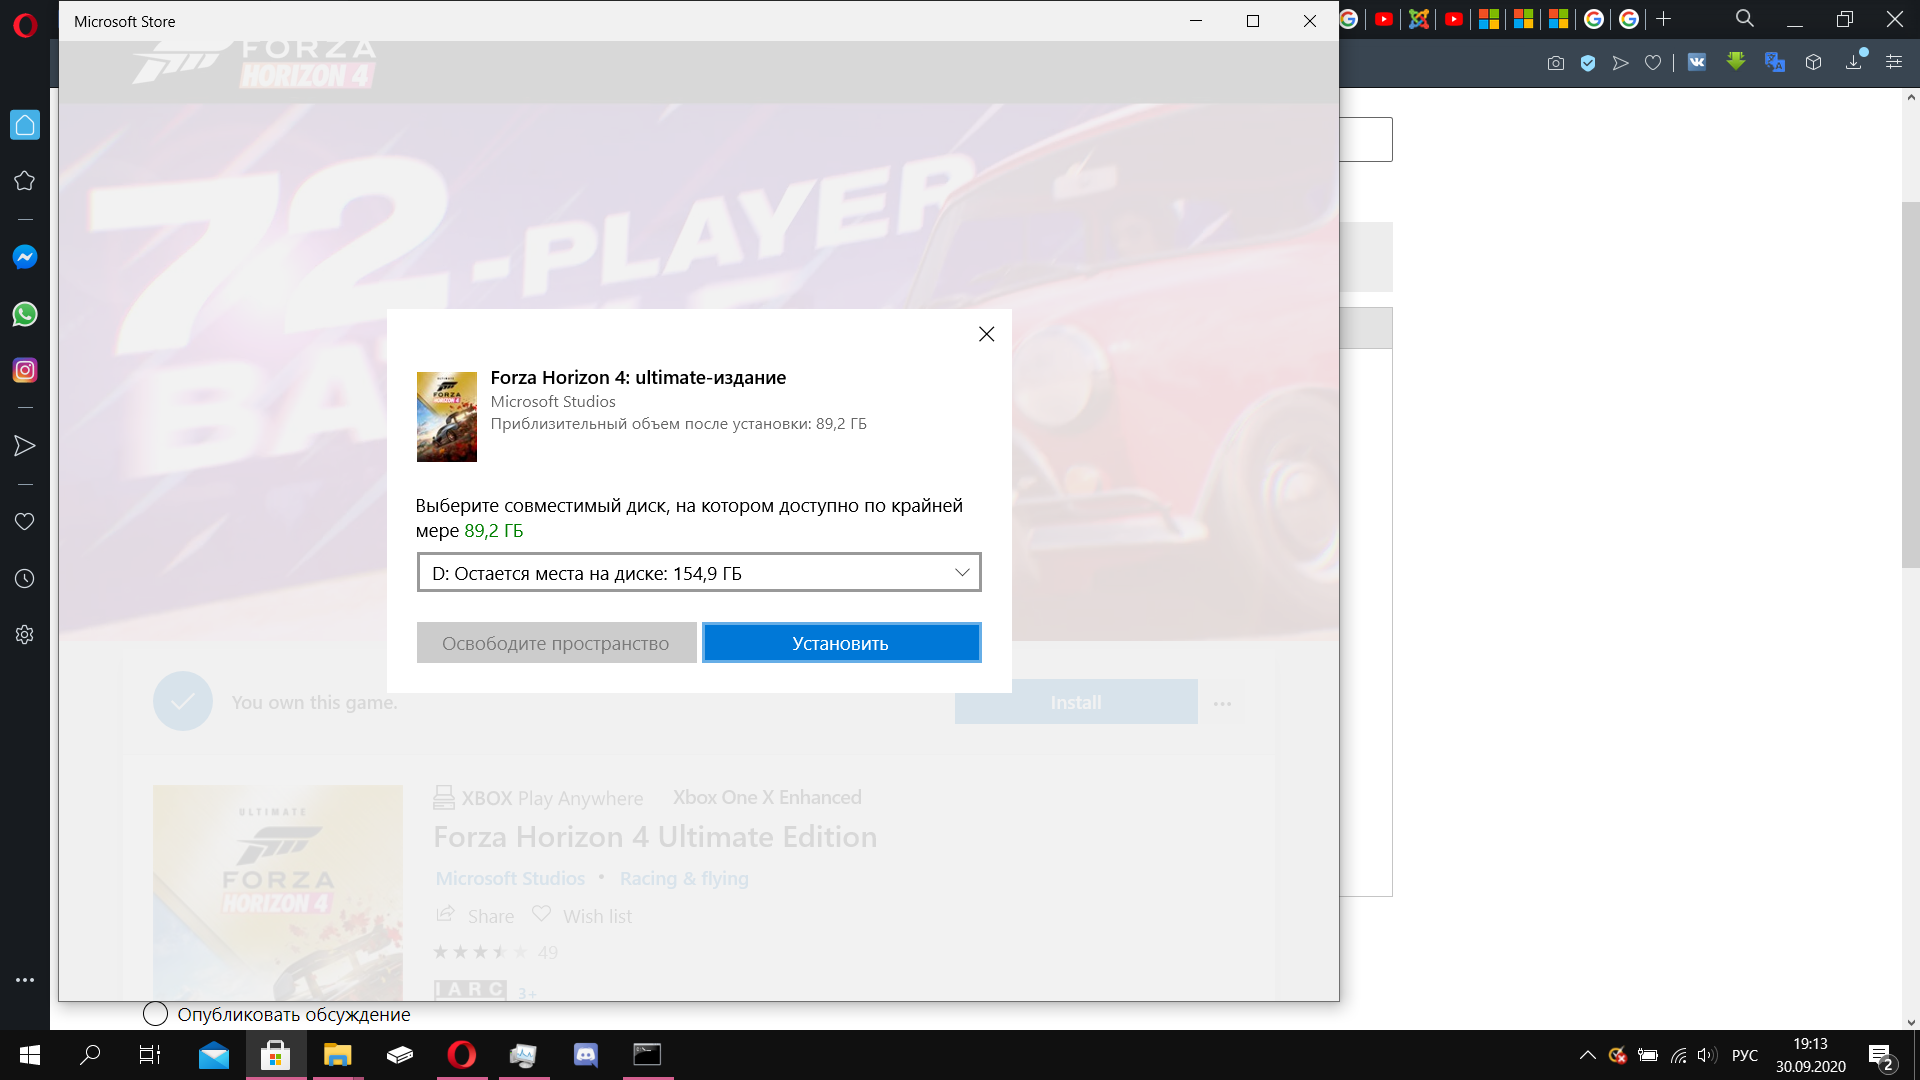Open the notification action center
The height and width of the screenshot is (1080, 1920).
pos(1880,1056)
